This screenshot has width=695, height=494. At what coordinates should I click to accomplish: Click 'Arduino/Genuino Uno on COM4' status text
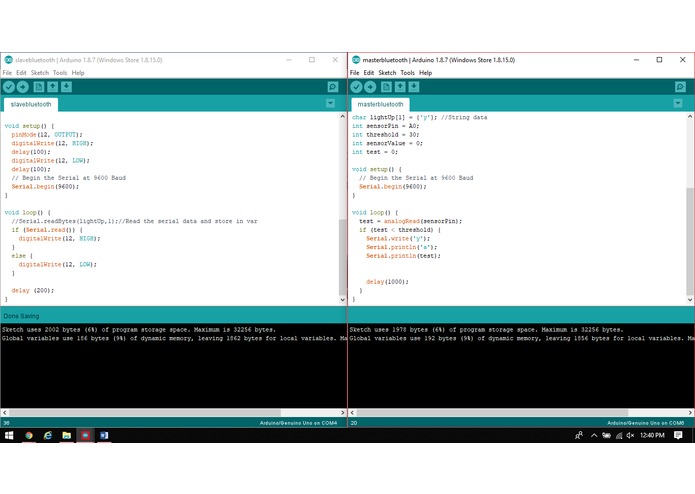[298, 423]
